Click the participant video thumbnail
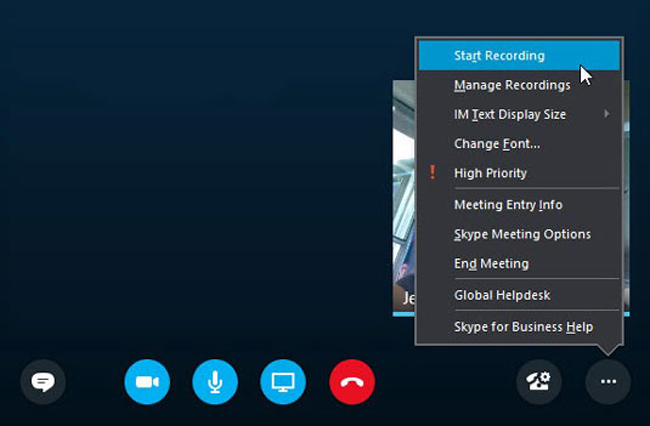650x426 pixels. pos(404,198)
